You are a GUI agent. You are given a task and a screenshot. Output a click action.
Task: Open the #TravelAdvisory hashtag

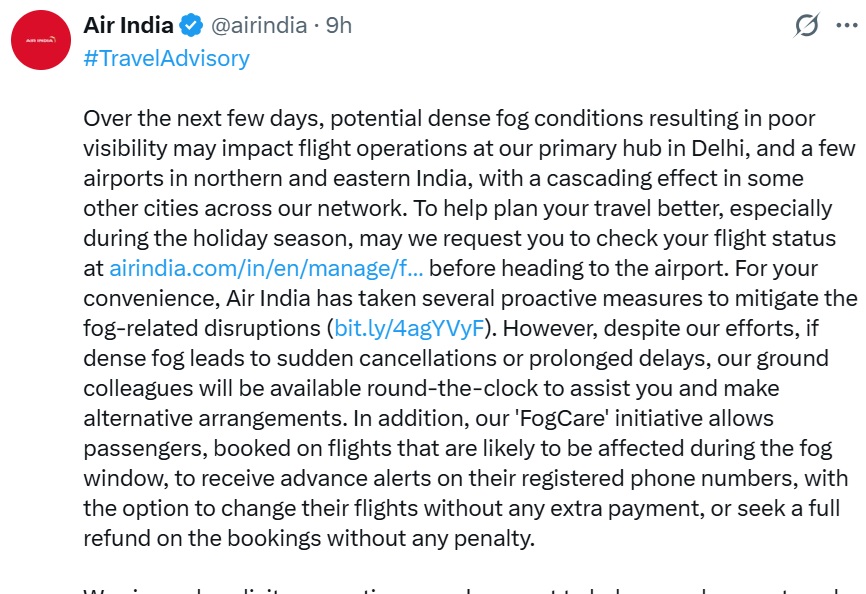166,57
